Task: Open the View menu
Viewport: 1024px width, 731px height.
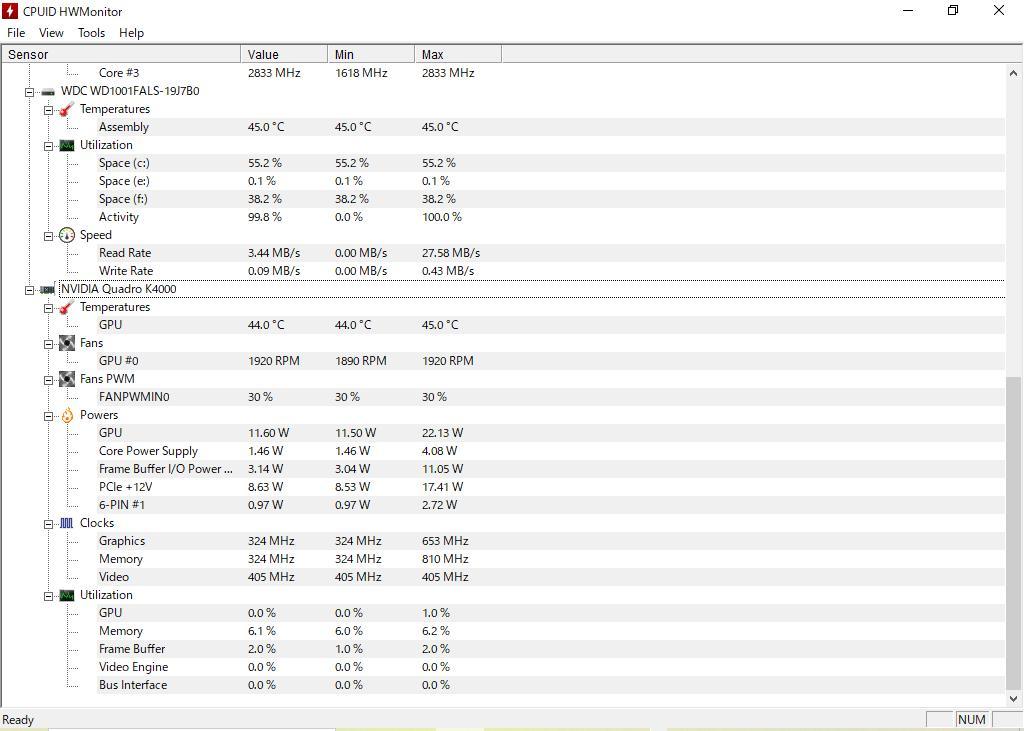Action: point(51,33)
